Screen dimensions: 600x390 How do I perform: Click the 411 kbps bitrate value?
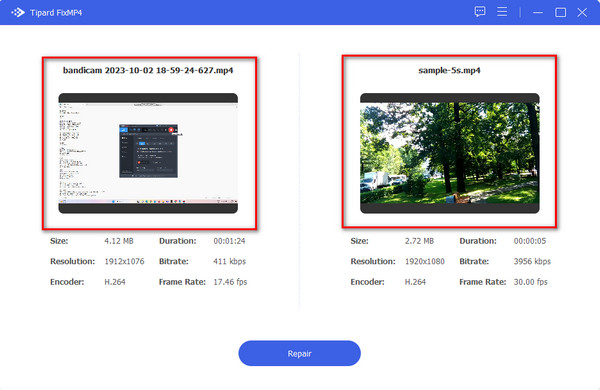point(229,261)
